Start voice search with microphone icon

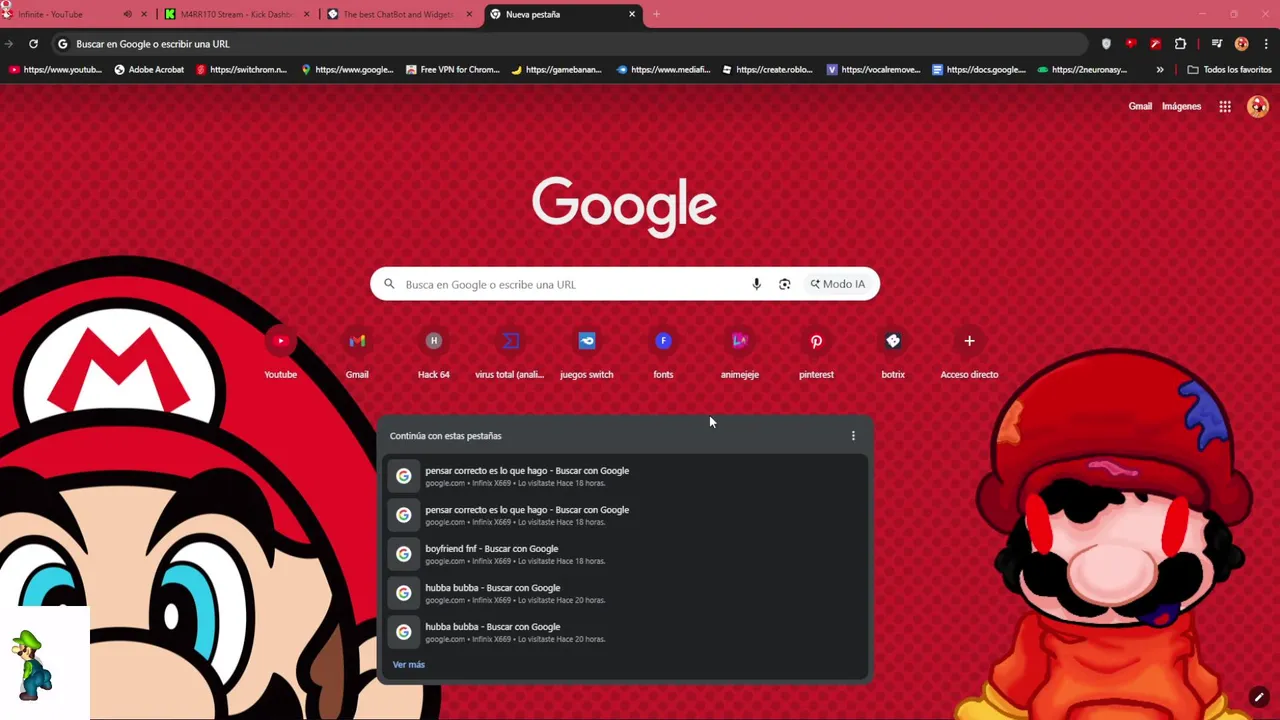[x=756, y=284]
